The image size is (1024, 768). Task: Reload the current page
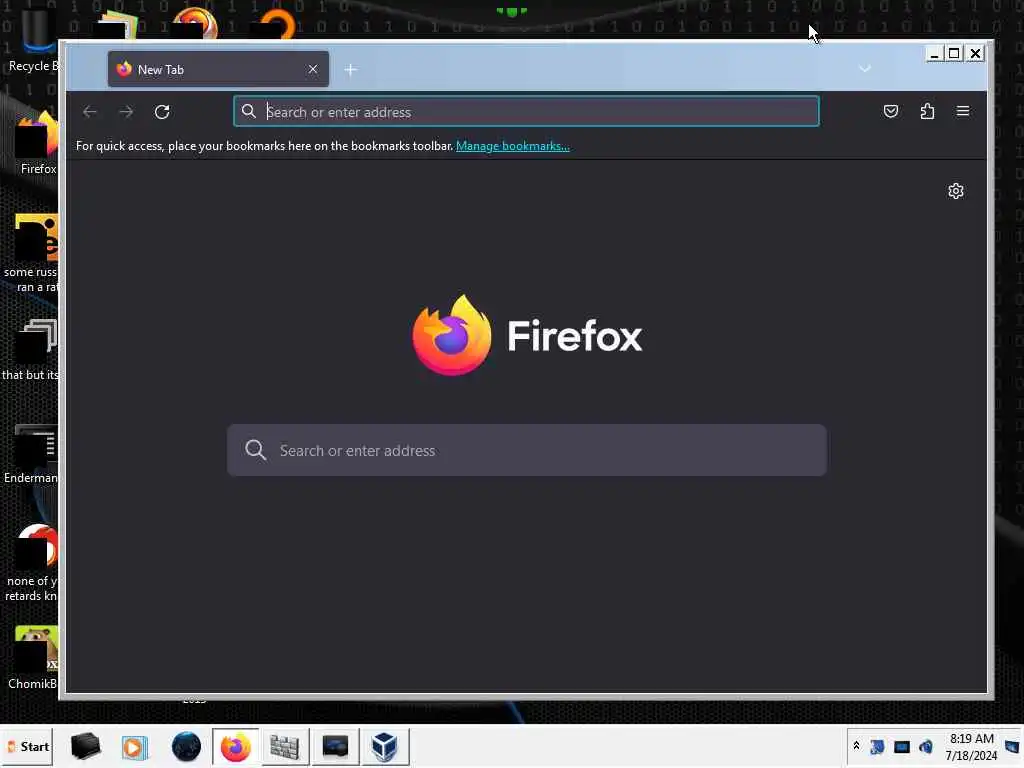[162, 112]
